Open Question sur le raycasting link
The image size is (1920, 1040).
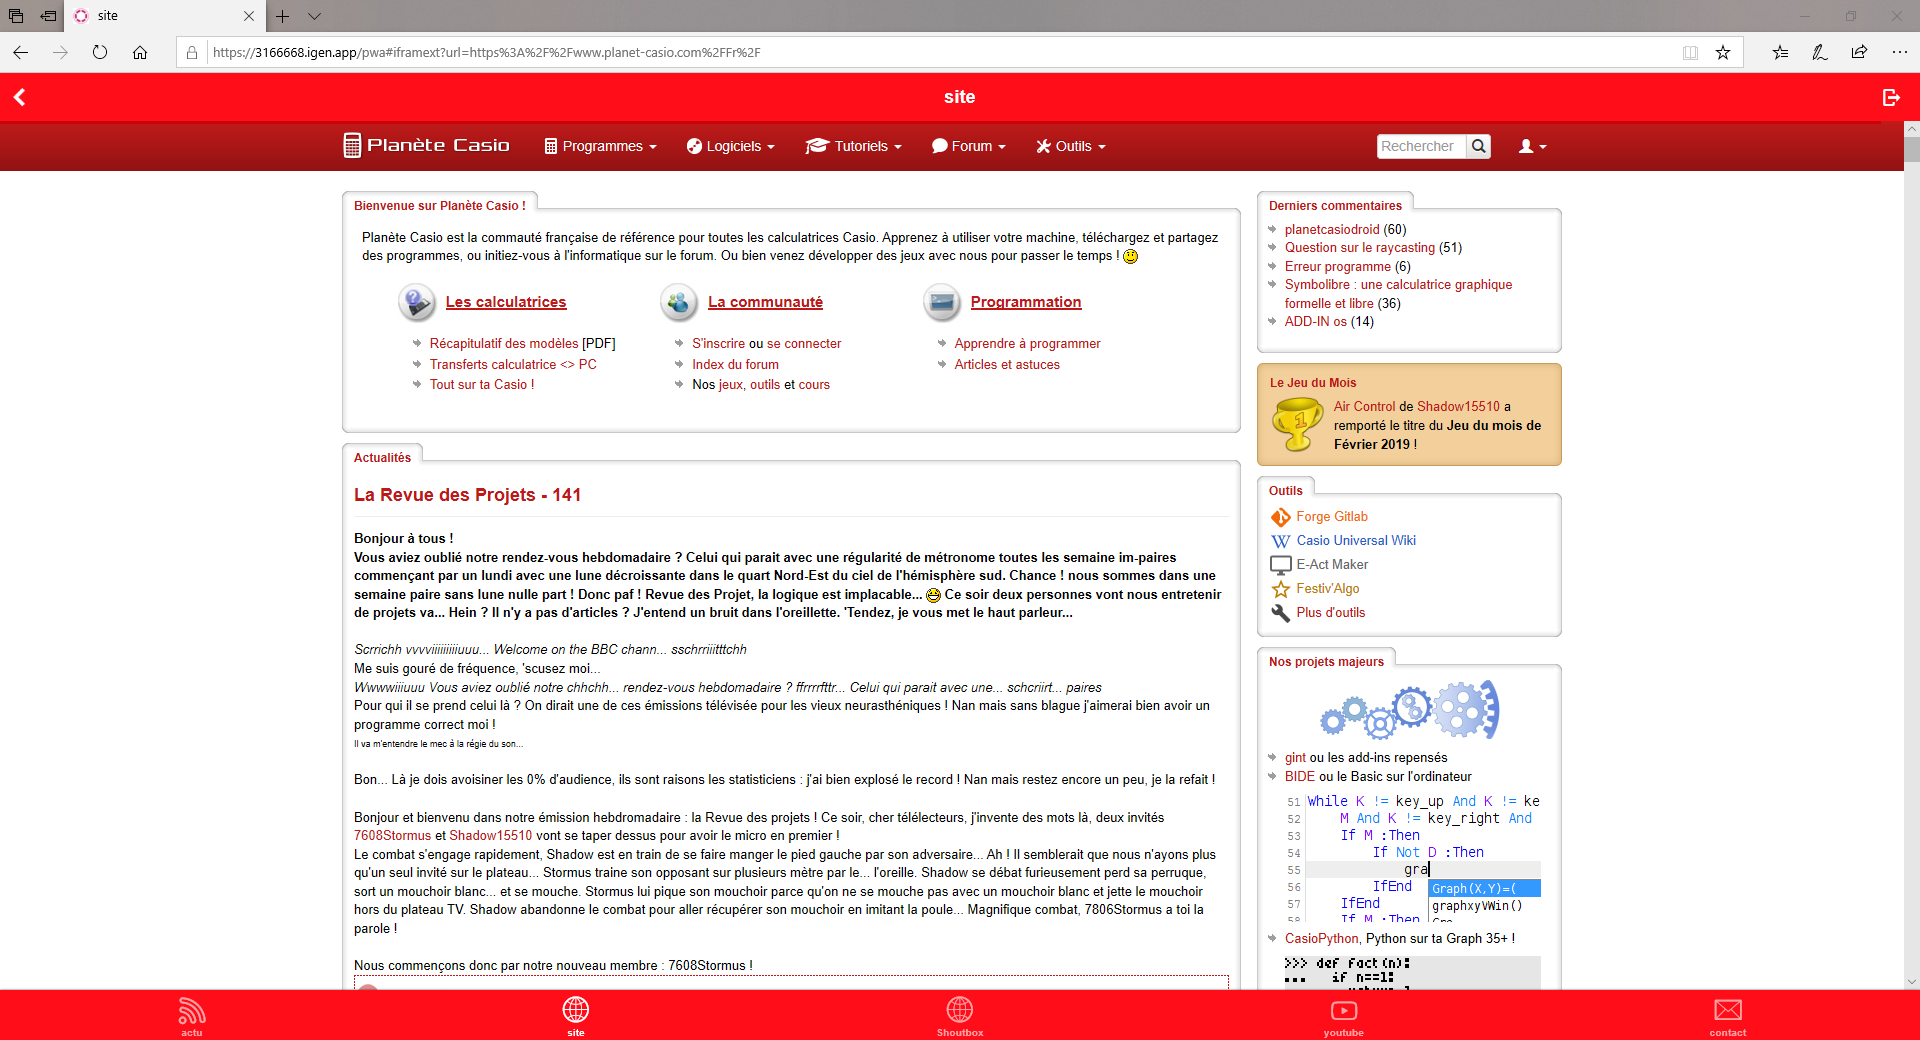click(x=1360, y=247)
